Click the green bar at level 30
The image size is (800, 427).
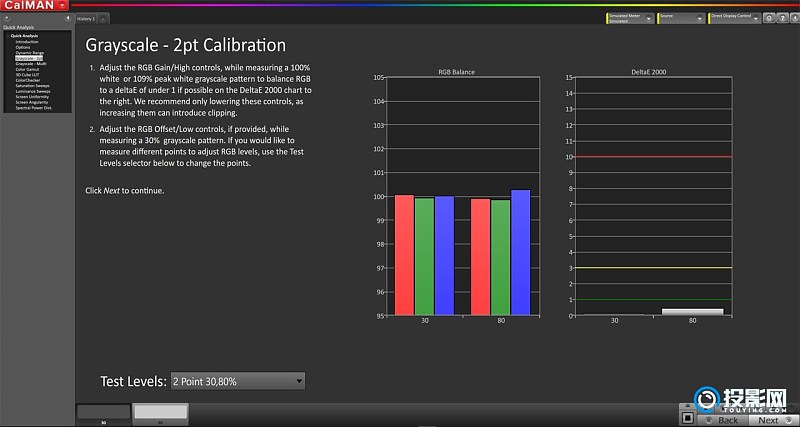pyautogui.click(x=424, y=257)
